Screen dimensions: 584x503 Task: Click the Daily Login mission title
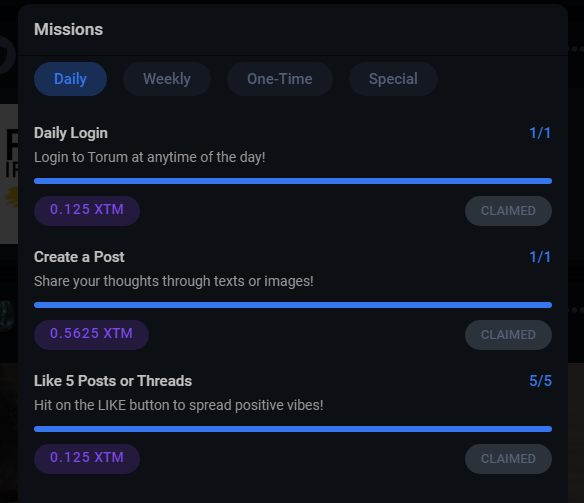pos(71,133)
